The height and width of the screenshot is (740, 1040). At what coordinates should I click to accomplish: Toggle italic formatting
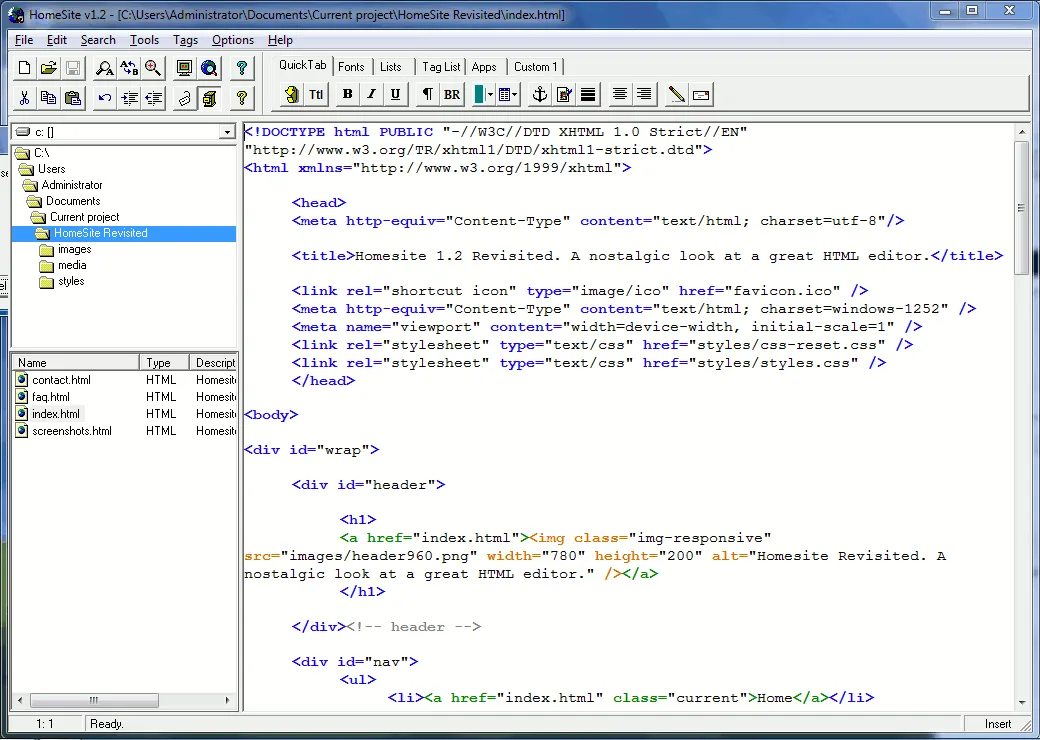[372, 94]
